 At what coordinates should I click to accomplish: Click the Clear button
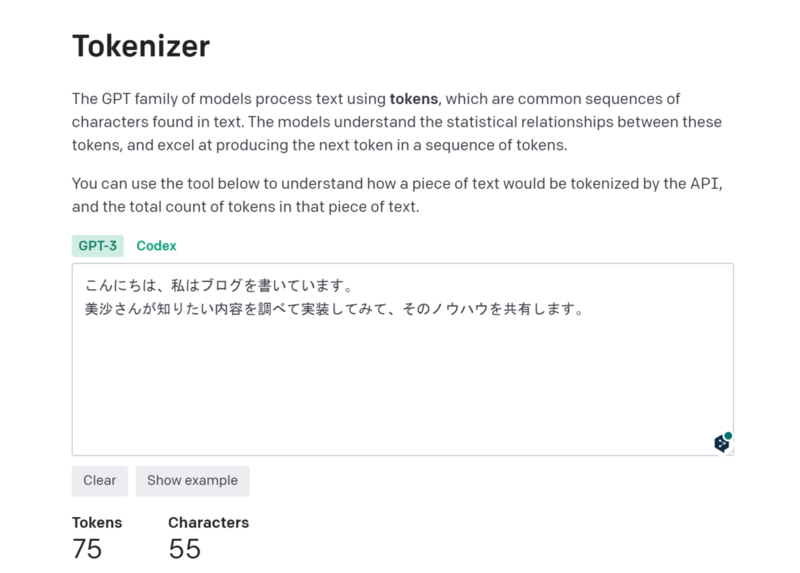[x=99, y=481]
